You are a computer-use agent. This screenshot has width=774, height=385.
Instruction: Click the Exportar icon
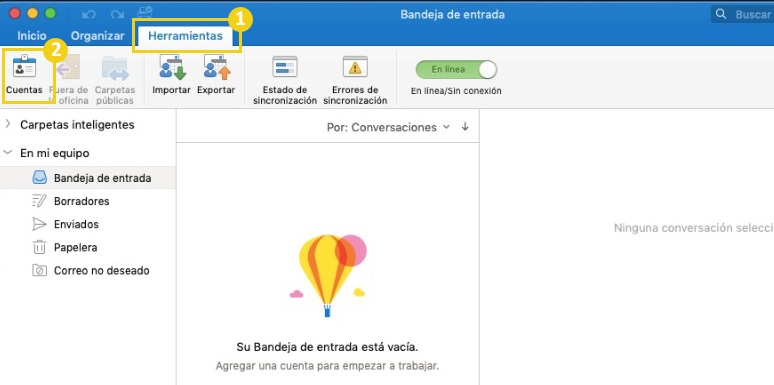[x=216, y=68]
